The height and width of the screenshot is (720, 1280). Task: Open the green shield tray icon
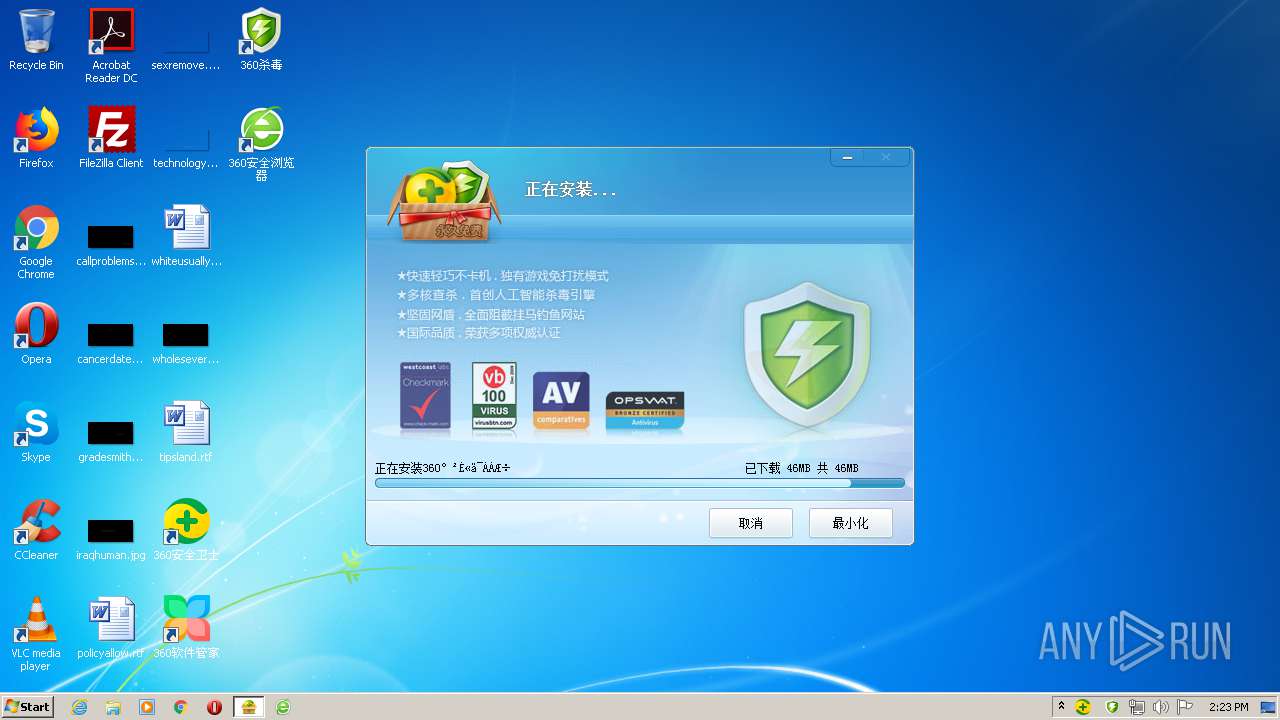tap(1112, 707)
